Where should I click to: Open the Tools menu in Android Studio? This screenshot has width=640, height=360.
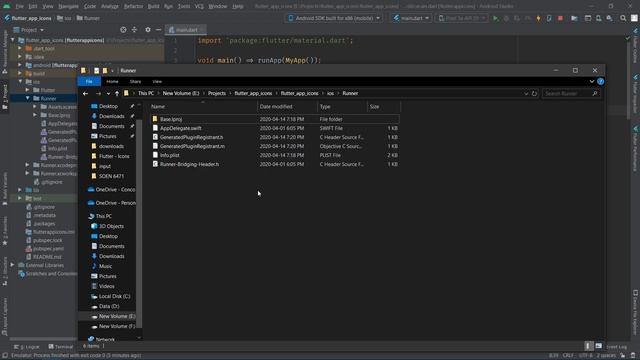pos(184,7)
